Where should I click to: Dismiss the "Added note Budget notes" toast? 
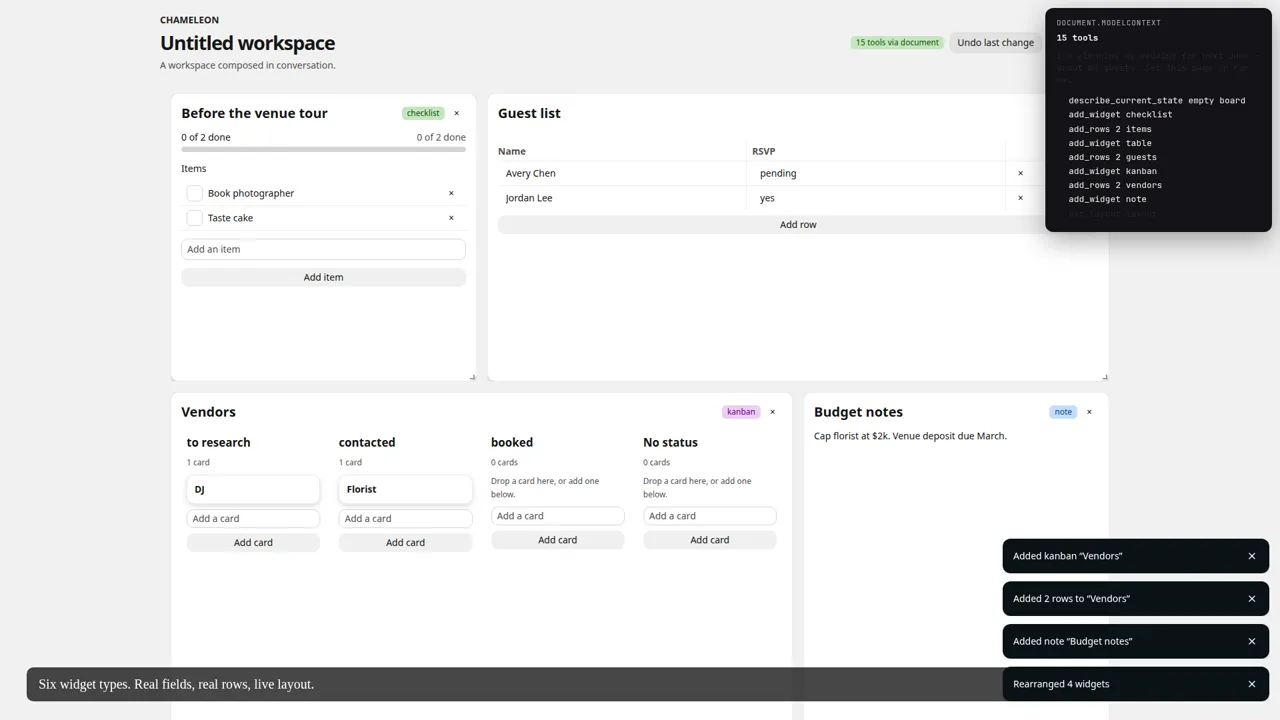click(x=1251, y=641)
